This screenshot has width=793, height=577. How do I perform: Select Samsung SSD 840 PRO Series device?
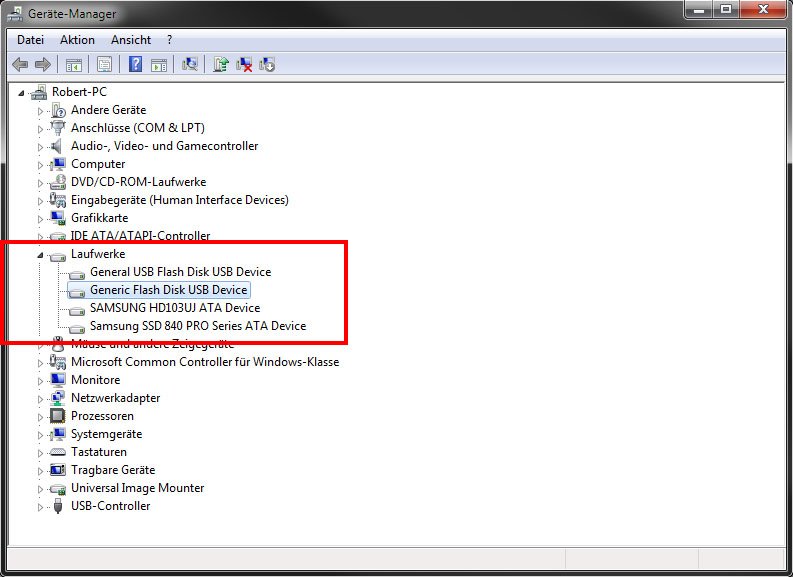coord(197,326)
